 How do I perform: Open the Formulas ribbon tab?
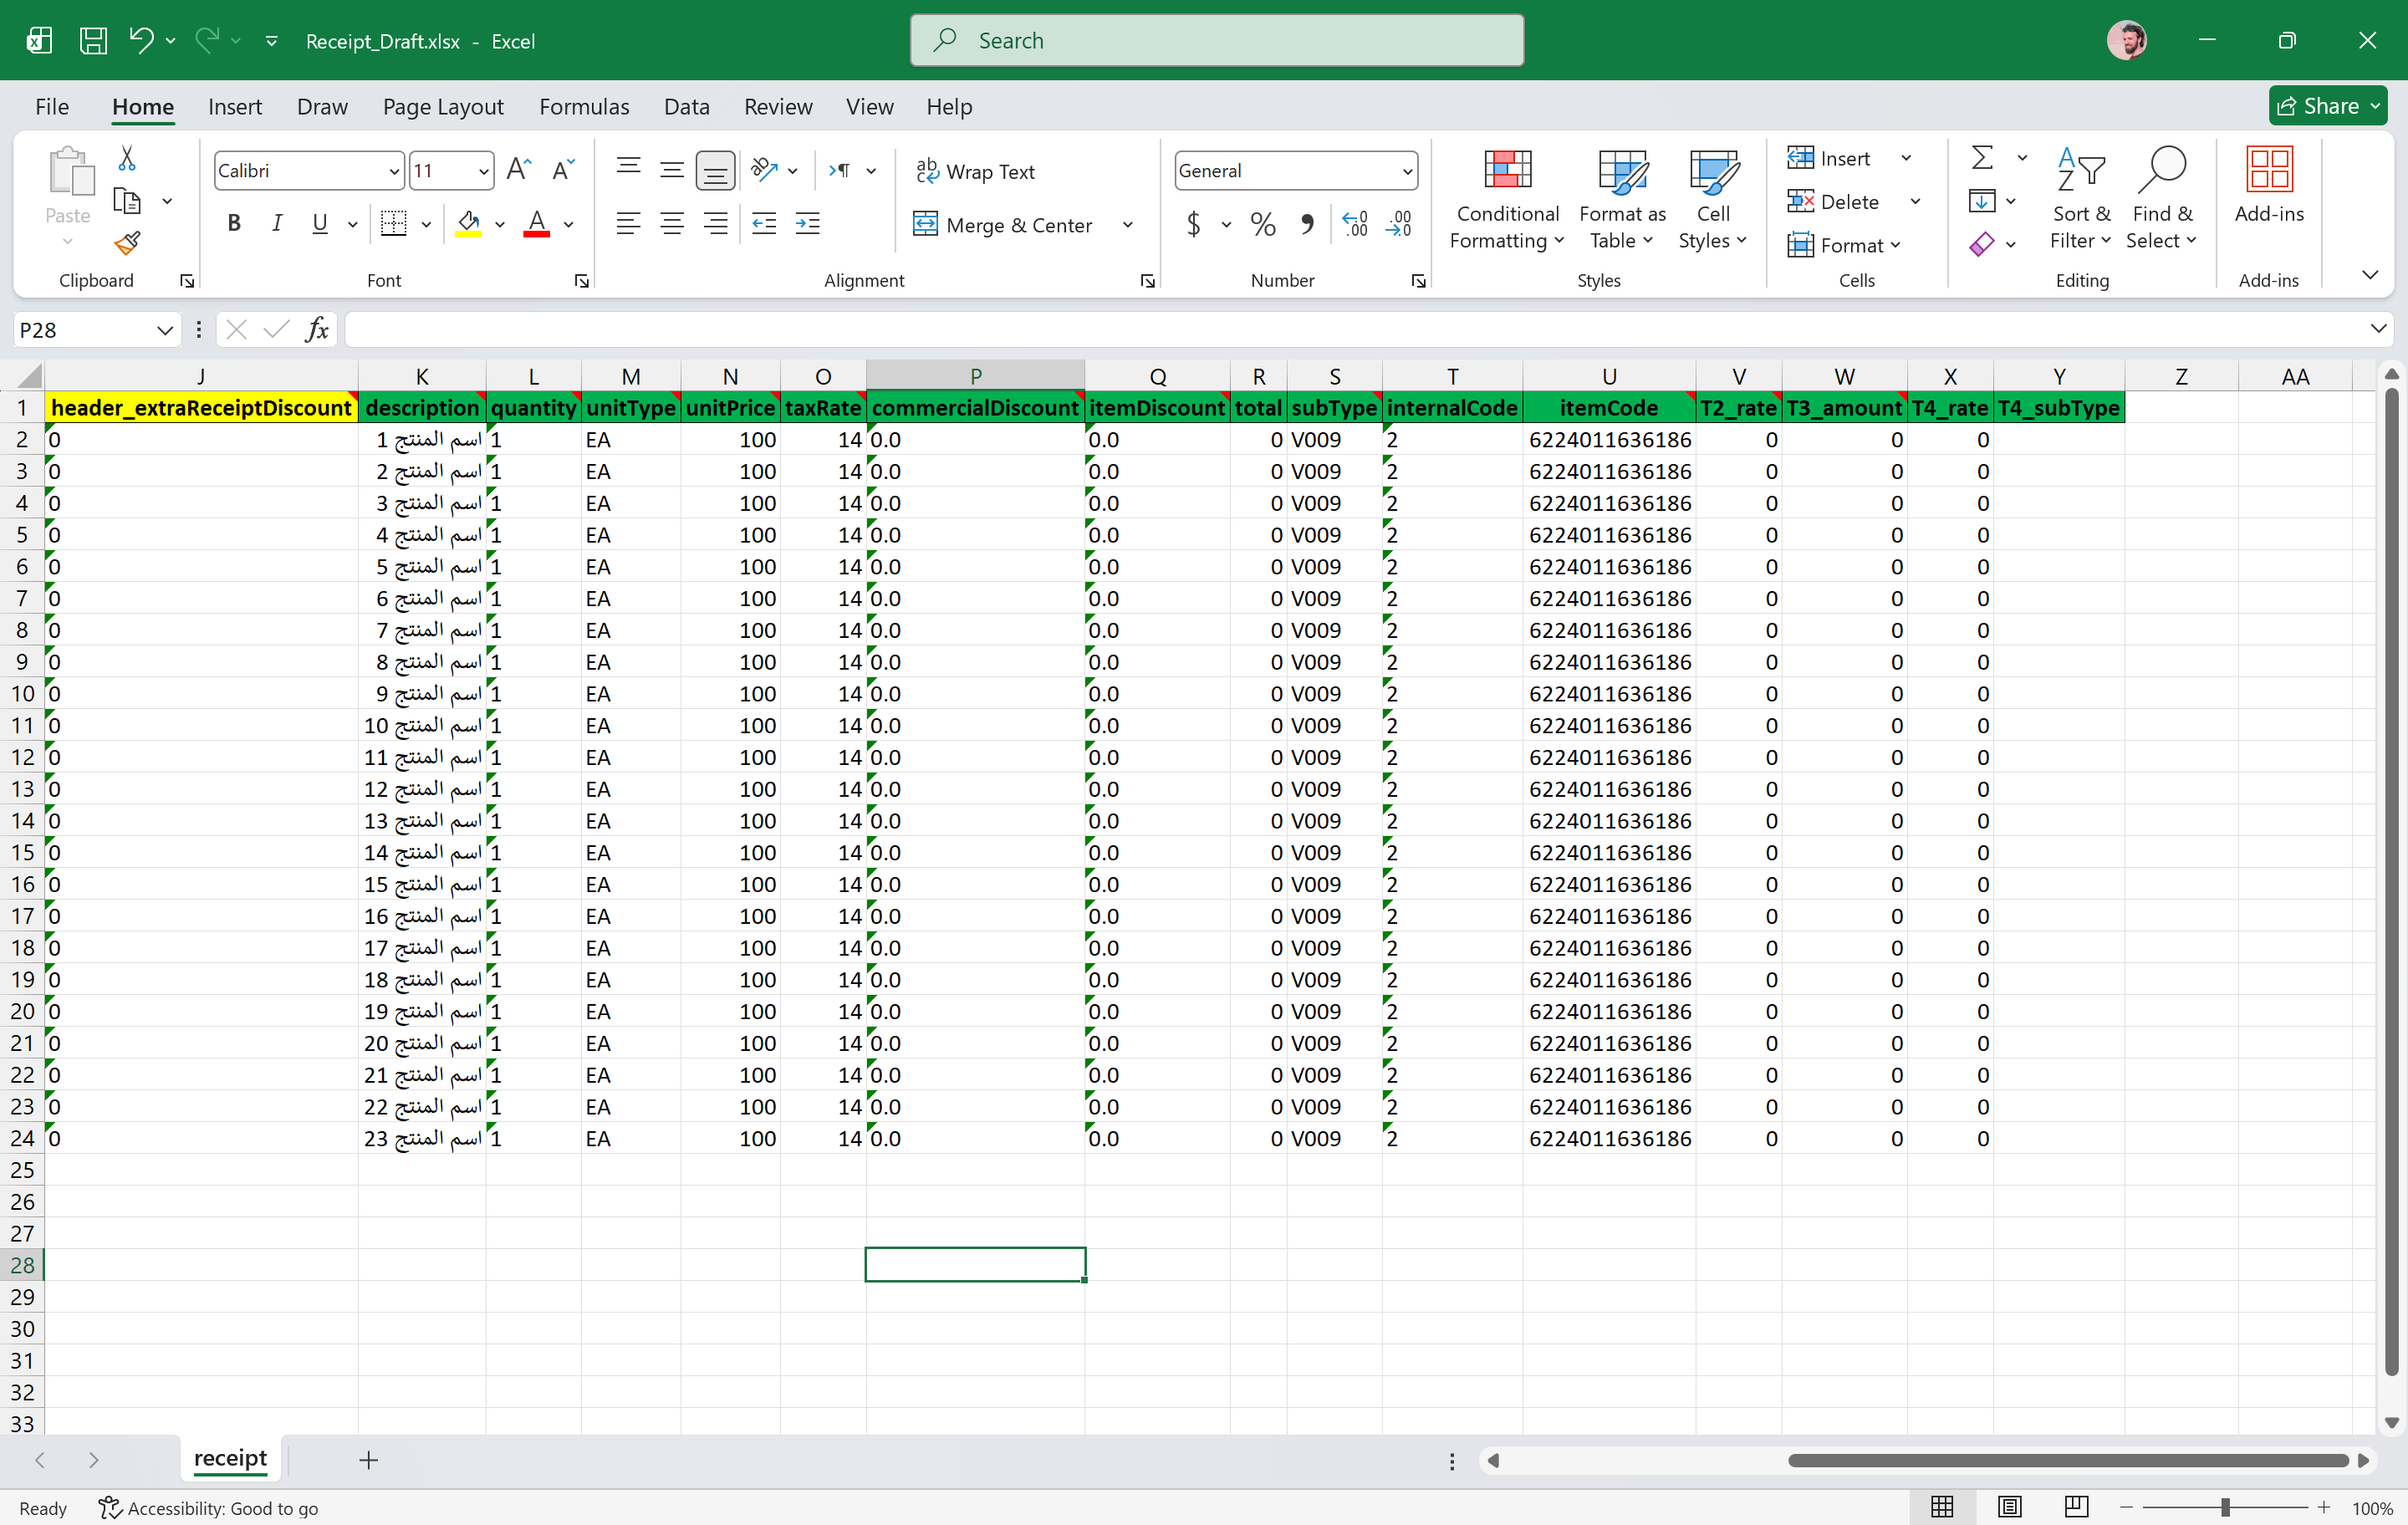pos(584,106)
